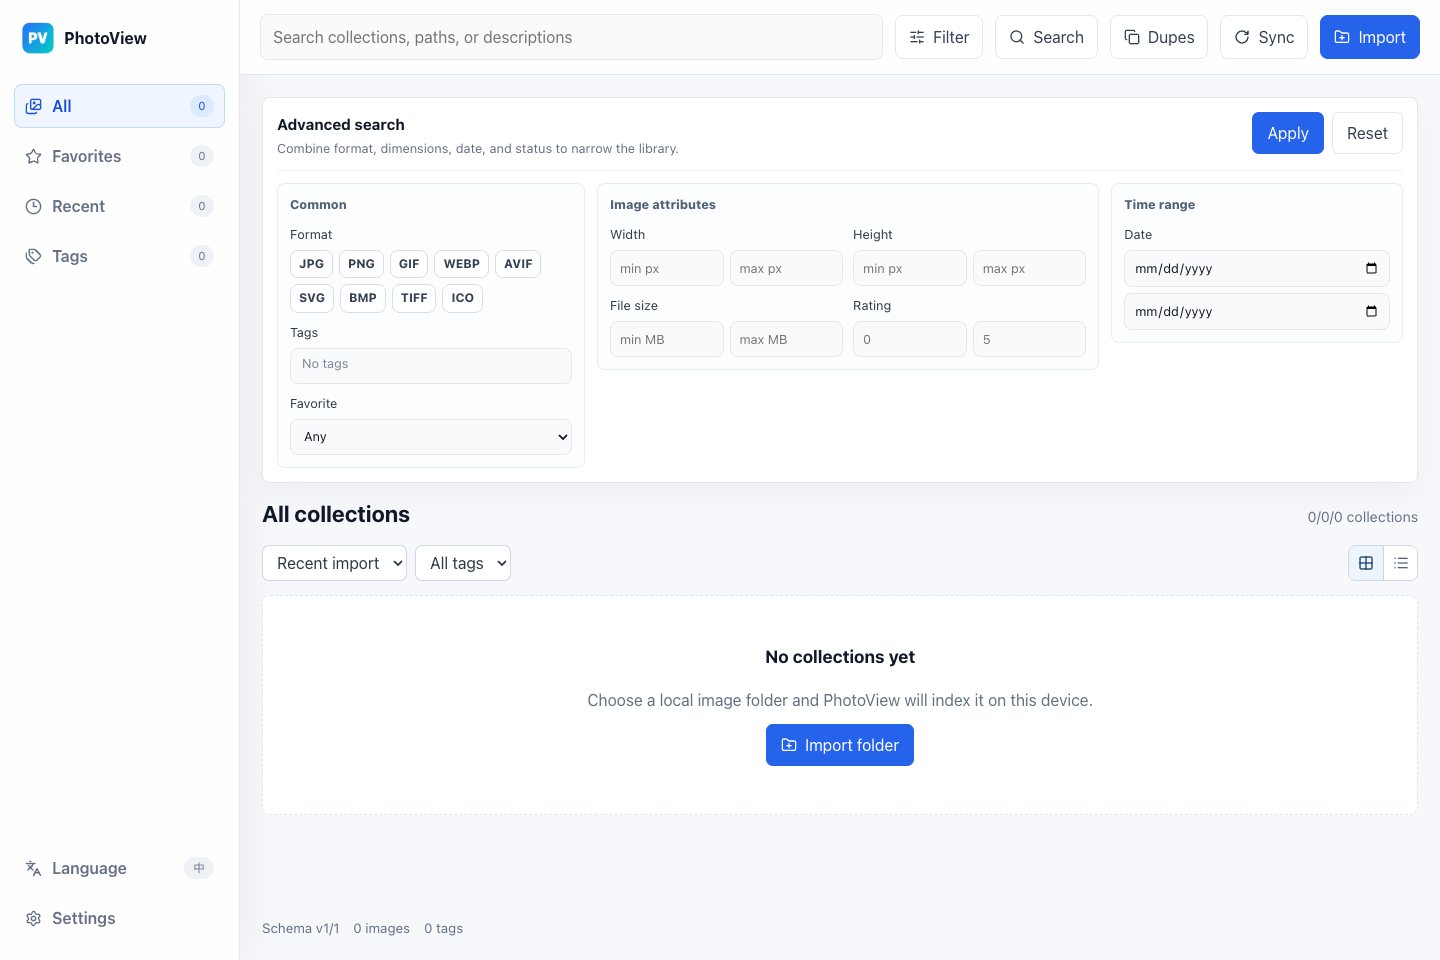Screen dimensions: 1440x960
Task: Open the Tags sidebar section
Action: pyautogui.click(x=119, y=256)
